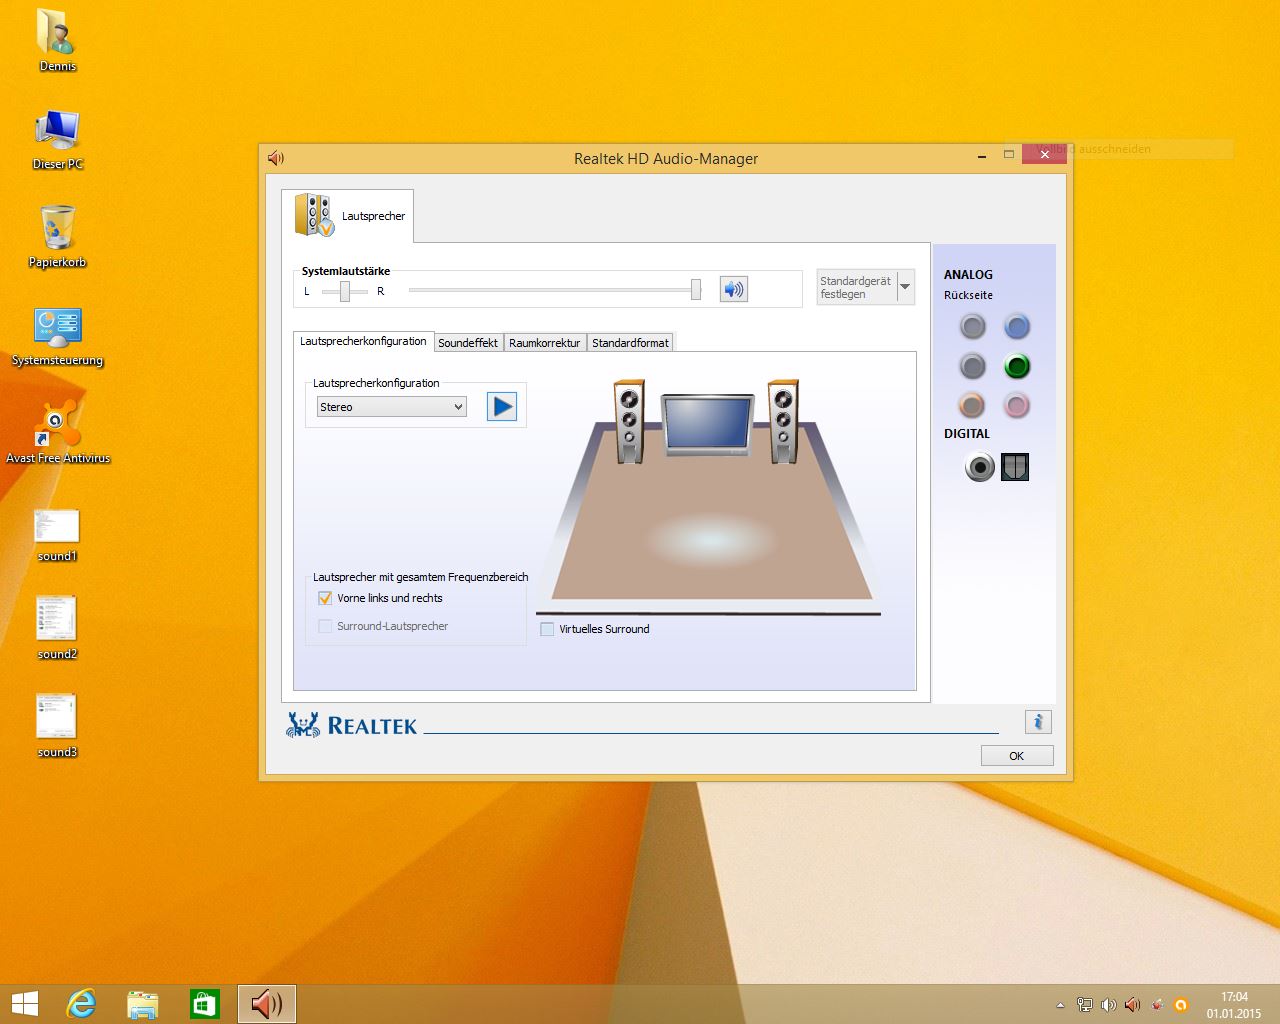Open the Standardformat tab

click(x=630, y=343)
